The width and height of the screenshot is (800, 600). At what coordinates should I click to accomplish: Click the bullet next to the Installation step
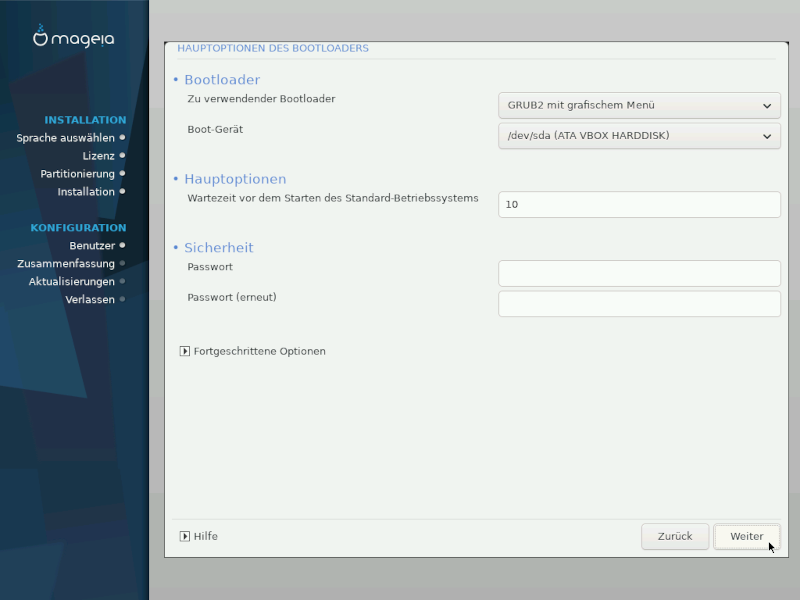coord(122,192)
